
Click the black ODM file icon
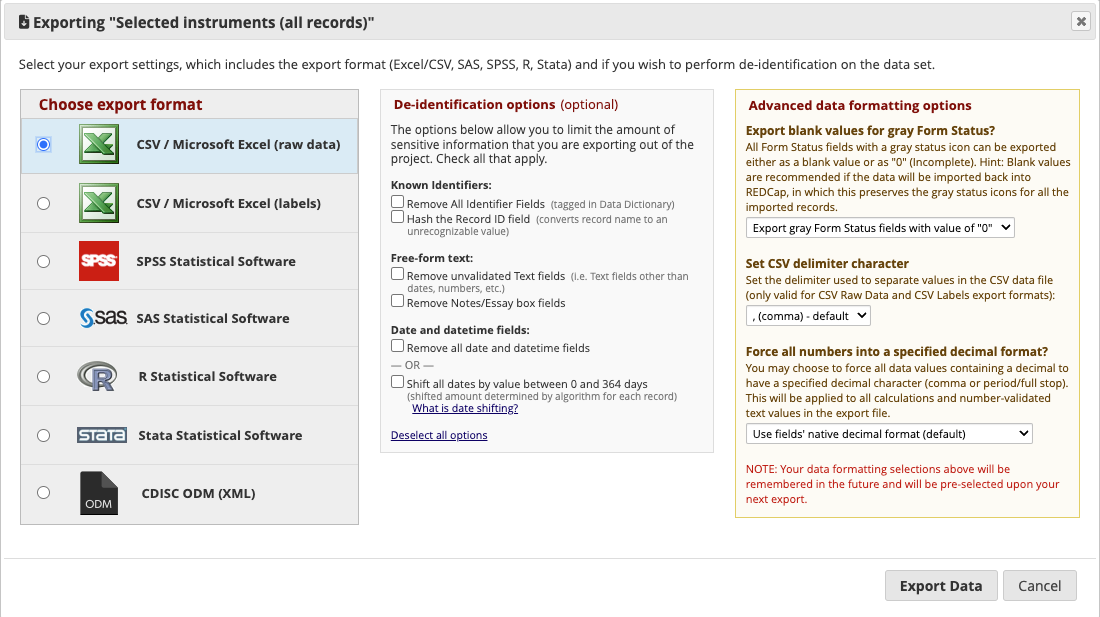click(99, 493)
